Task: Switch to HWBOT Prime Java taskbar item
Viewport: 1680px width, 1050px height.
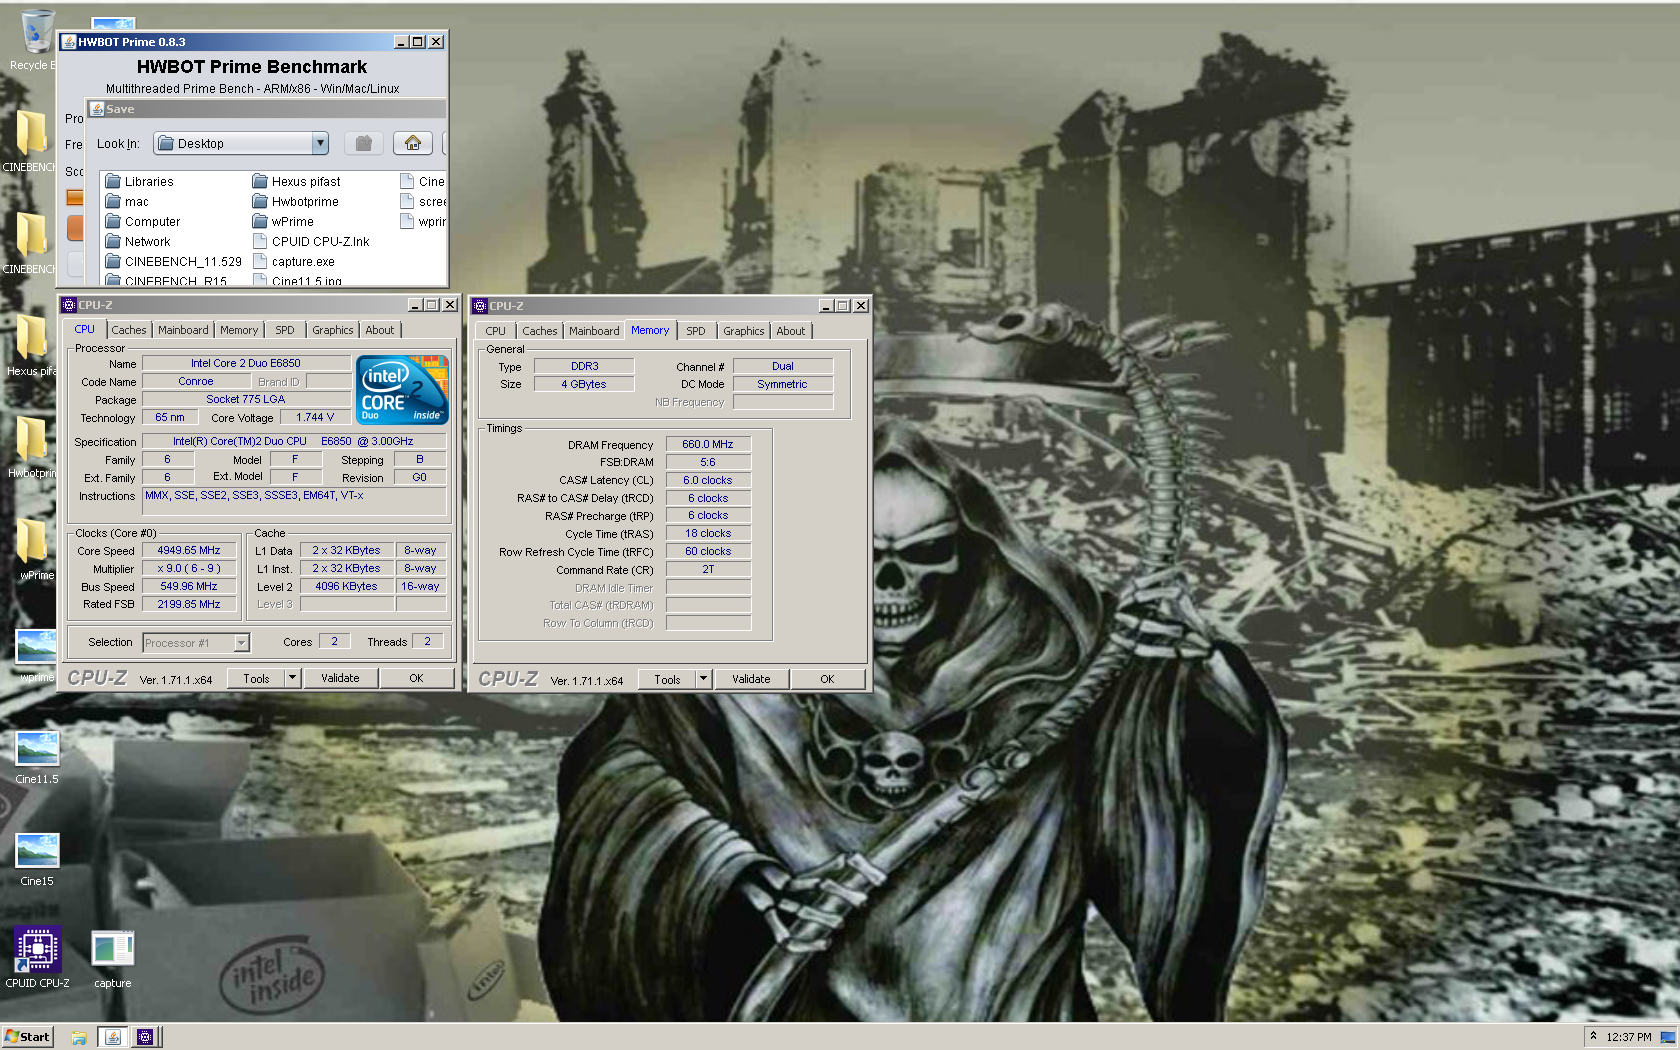Action: [x=112, y=1037]
